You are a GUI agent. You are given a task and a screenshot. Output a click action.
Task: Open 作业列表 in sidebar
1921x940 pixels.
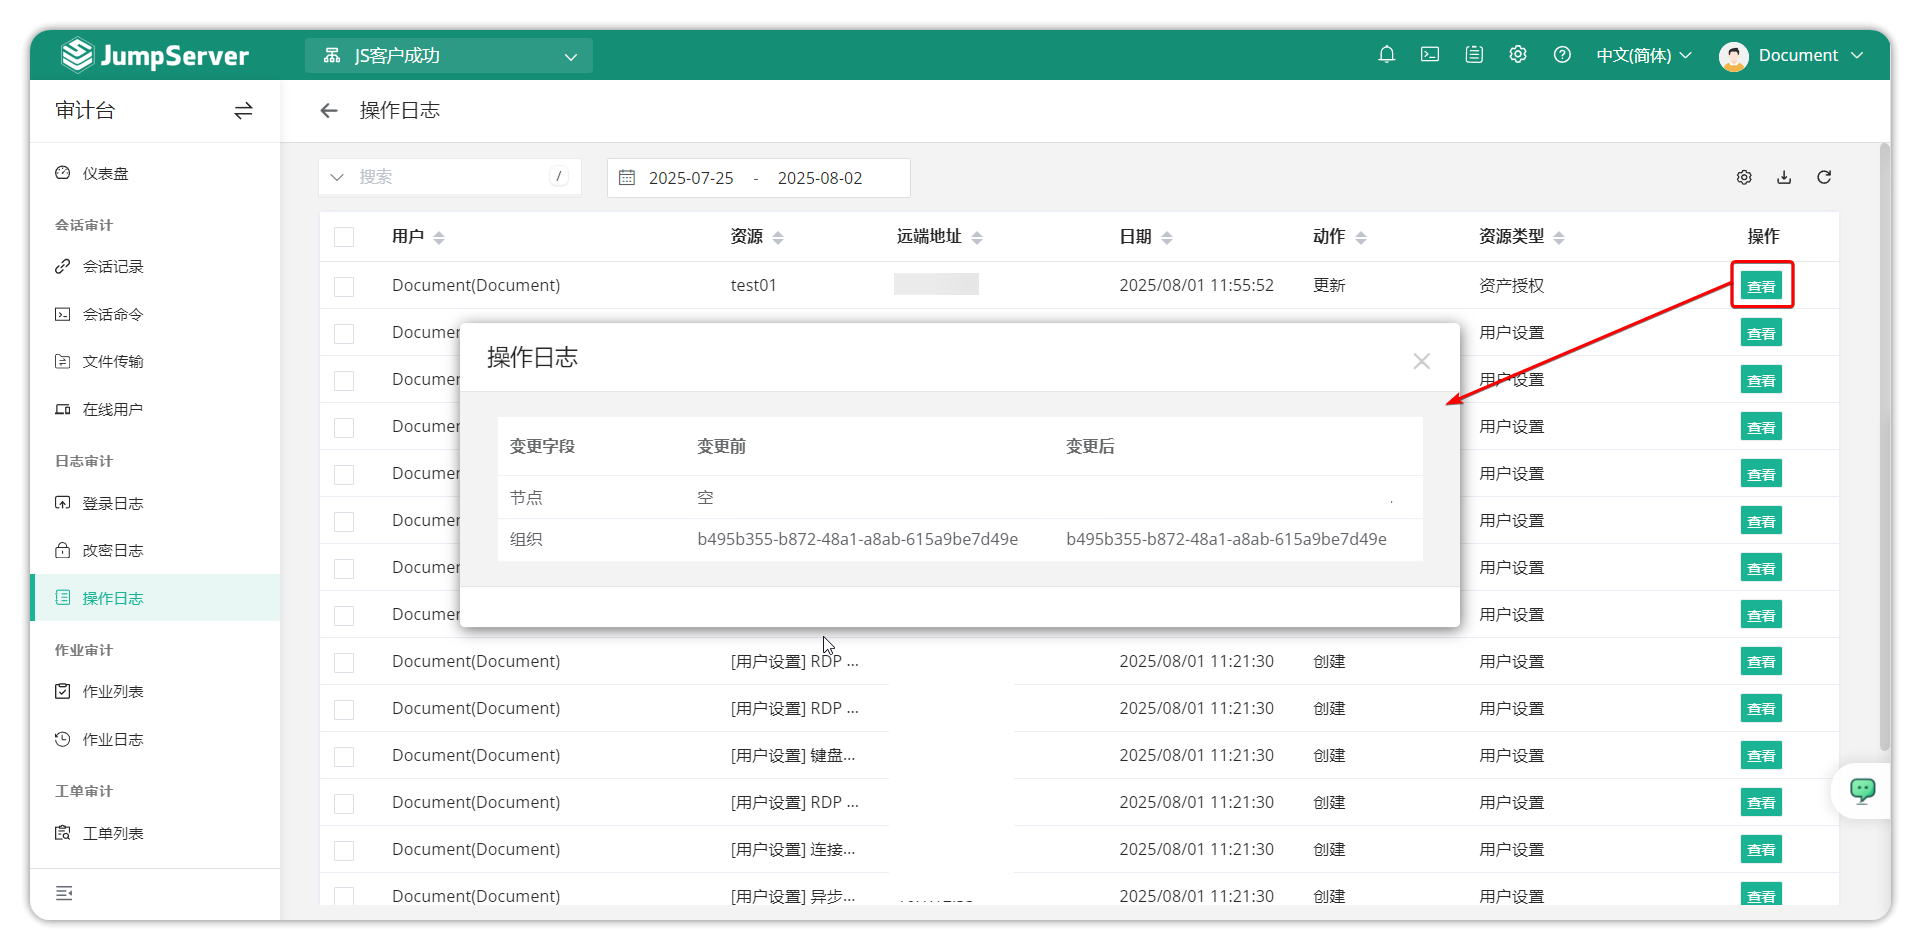point(155,692)
